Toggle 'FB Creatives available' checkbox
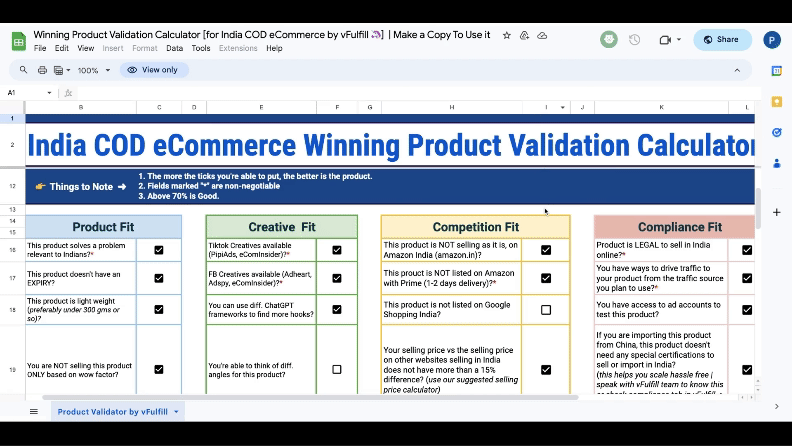The height and width of the screenshot is (446, 792). pyautogui.click(x=337, y=278)
